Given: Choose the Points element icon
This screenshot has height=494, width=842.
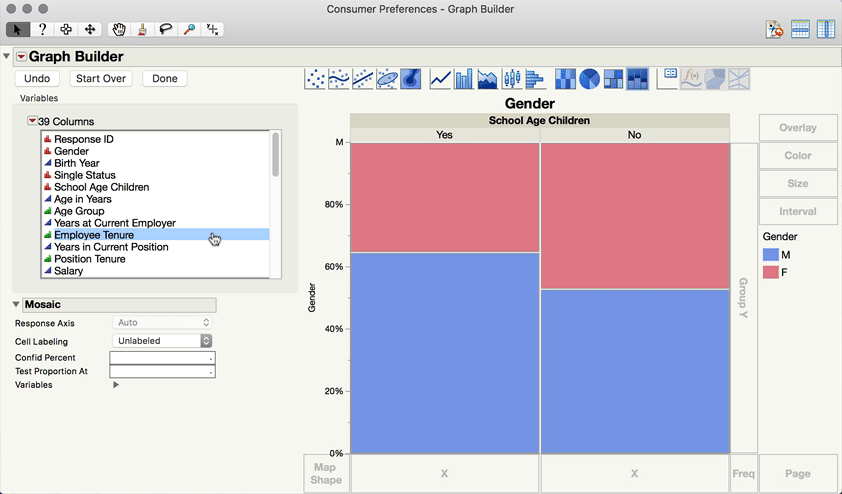Looking at the screenshot, I should [x=315, y=79].
